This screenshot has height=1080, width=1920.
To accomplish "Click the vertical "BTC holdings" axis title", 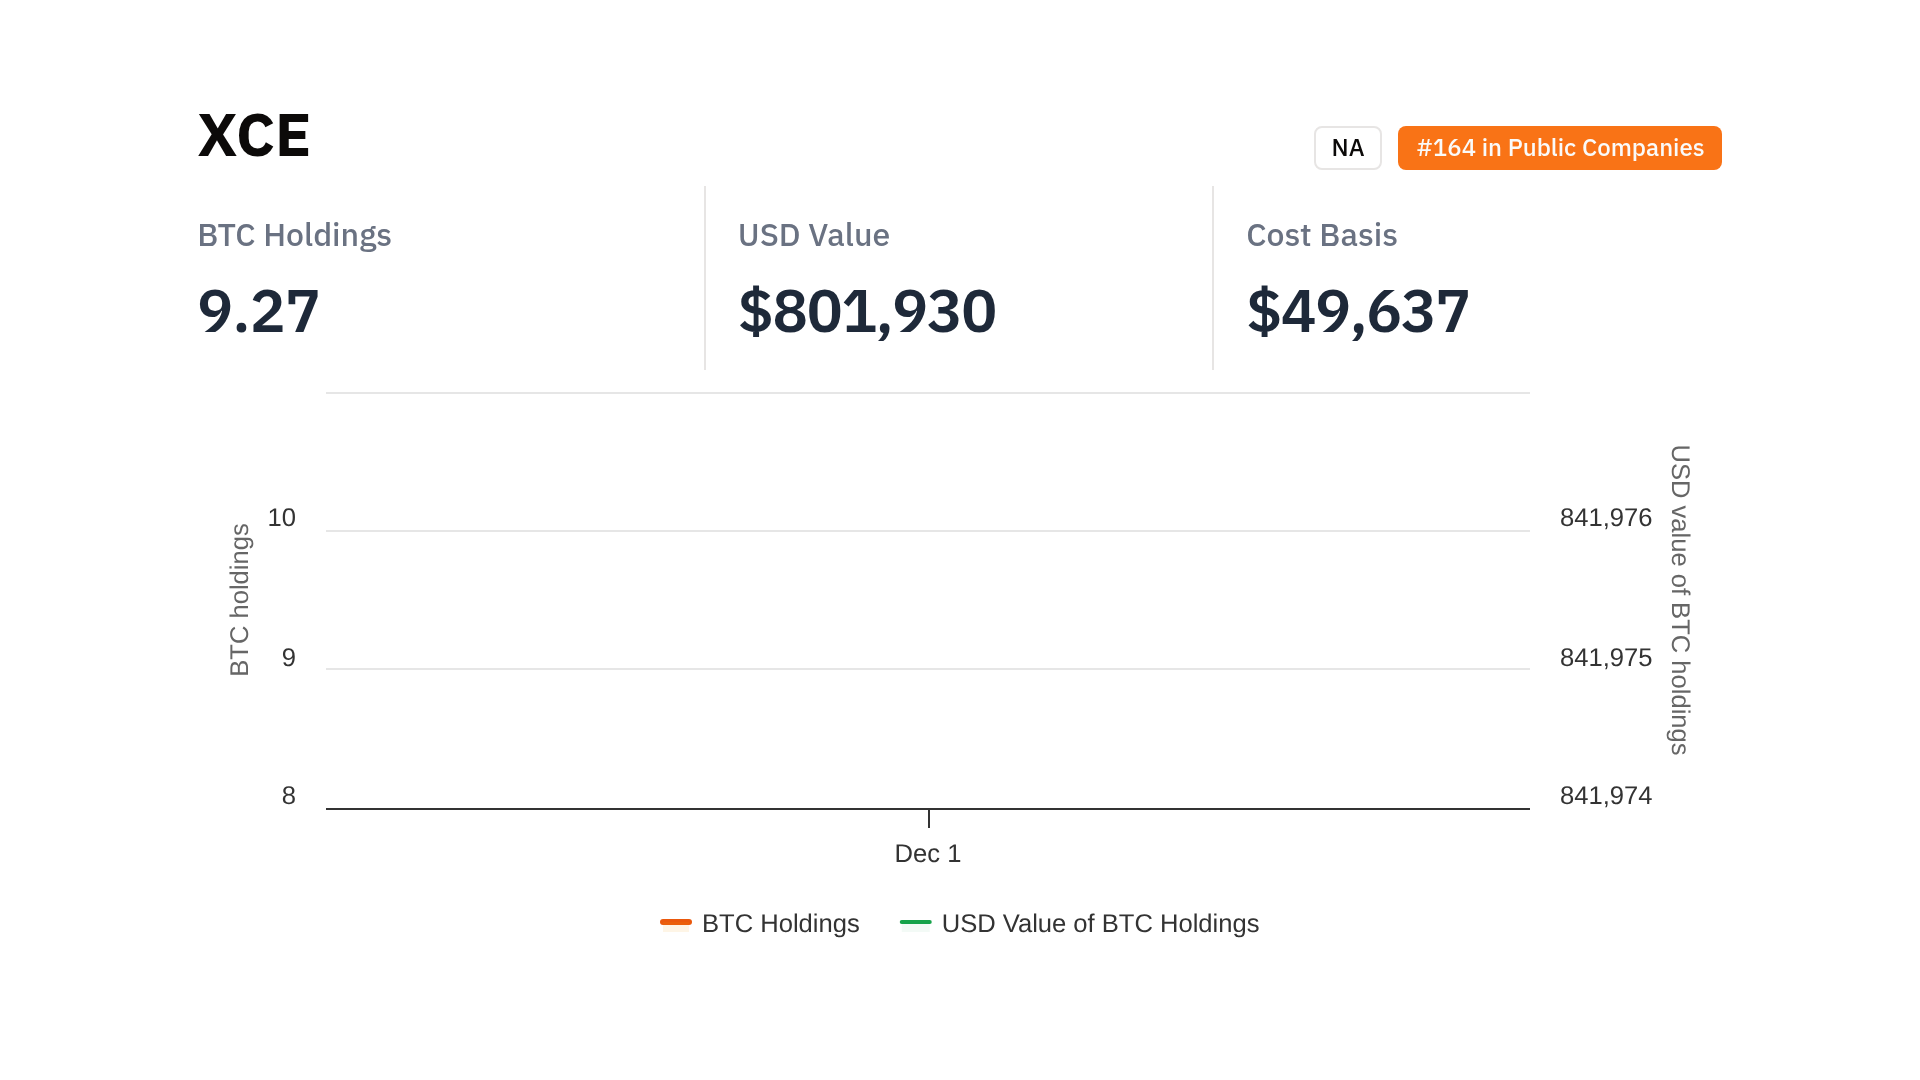I will (240, 600).
